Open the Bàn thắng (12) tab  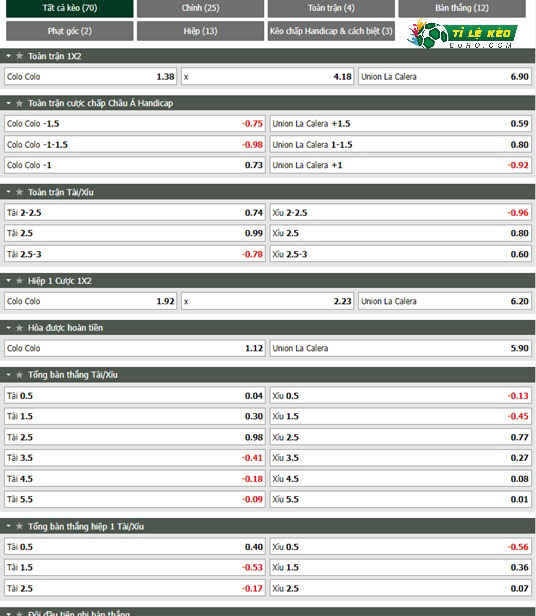coord(462,8)
